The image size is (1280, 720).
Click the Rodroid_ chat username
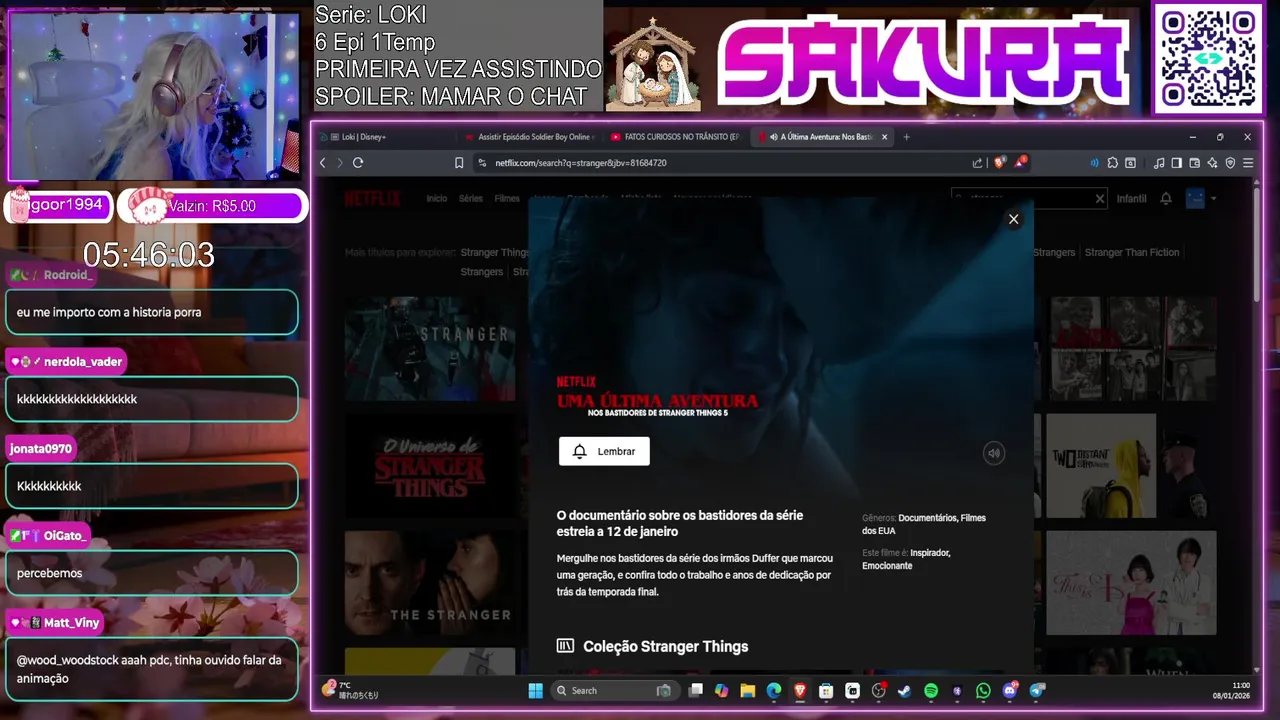[x=69, y=275]
